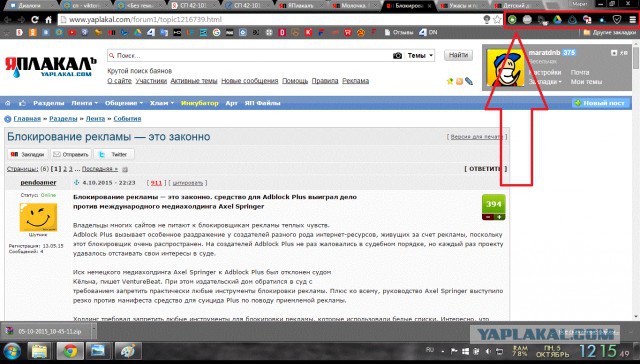Viewport: 640px width, 364px height.
Task: Open ЯП Файлы in the nav bar
Action: click(262, 103)
